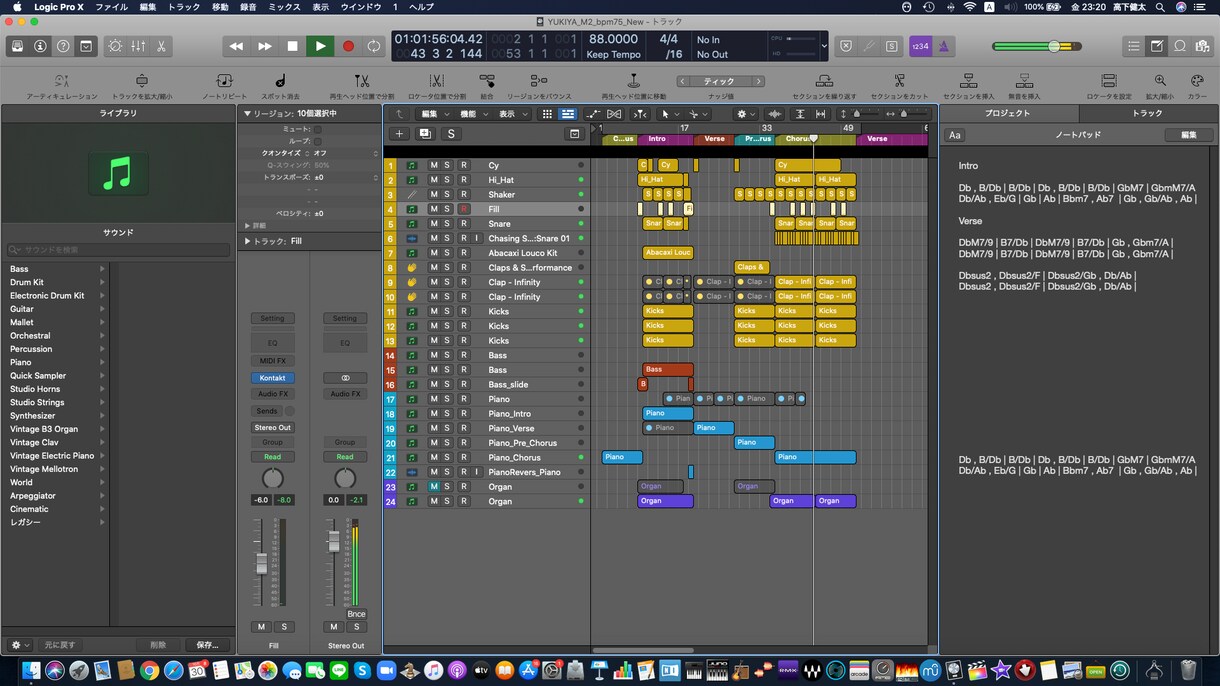Click the ノートリピート toolbar icon
This screenshot has width=1220, height=686.
(224, 81)
